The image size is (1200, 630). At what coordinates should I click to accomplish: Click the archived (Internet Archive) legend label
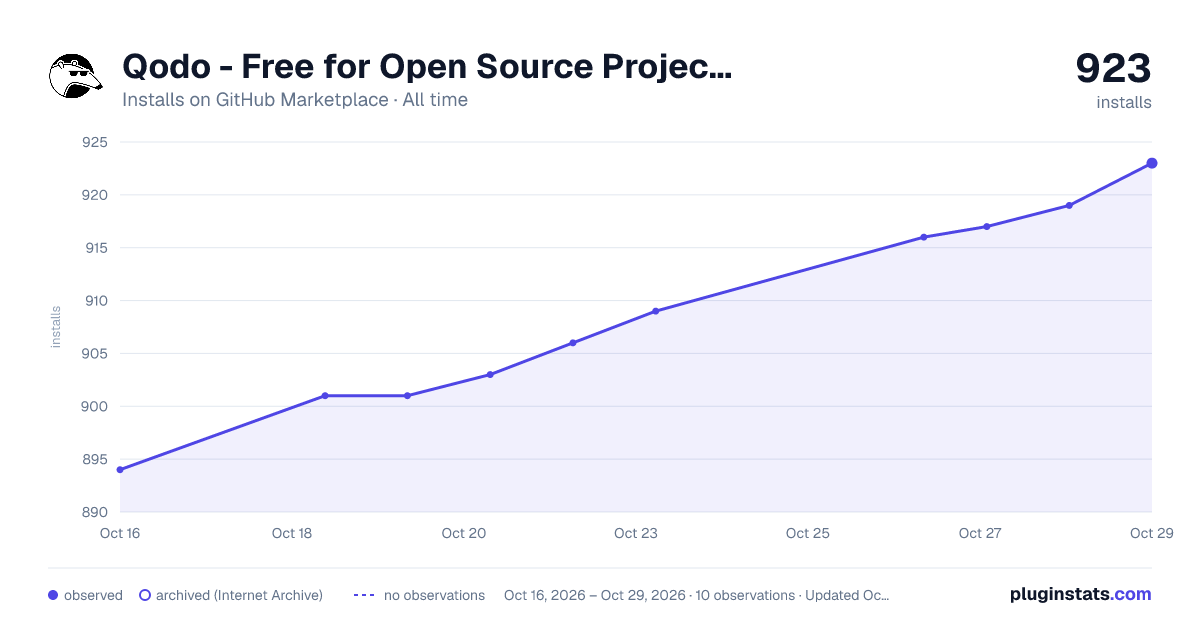[239, 595]
